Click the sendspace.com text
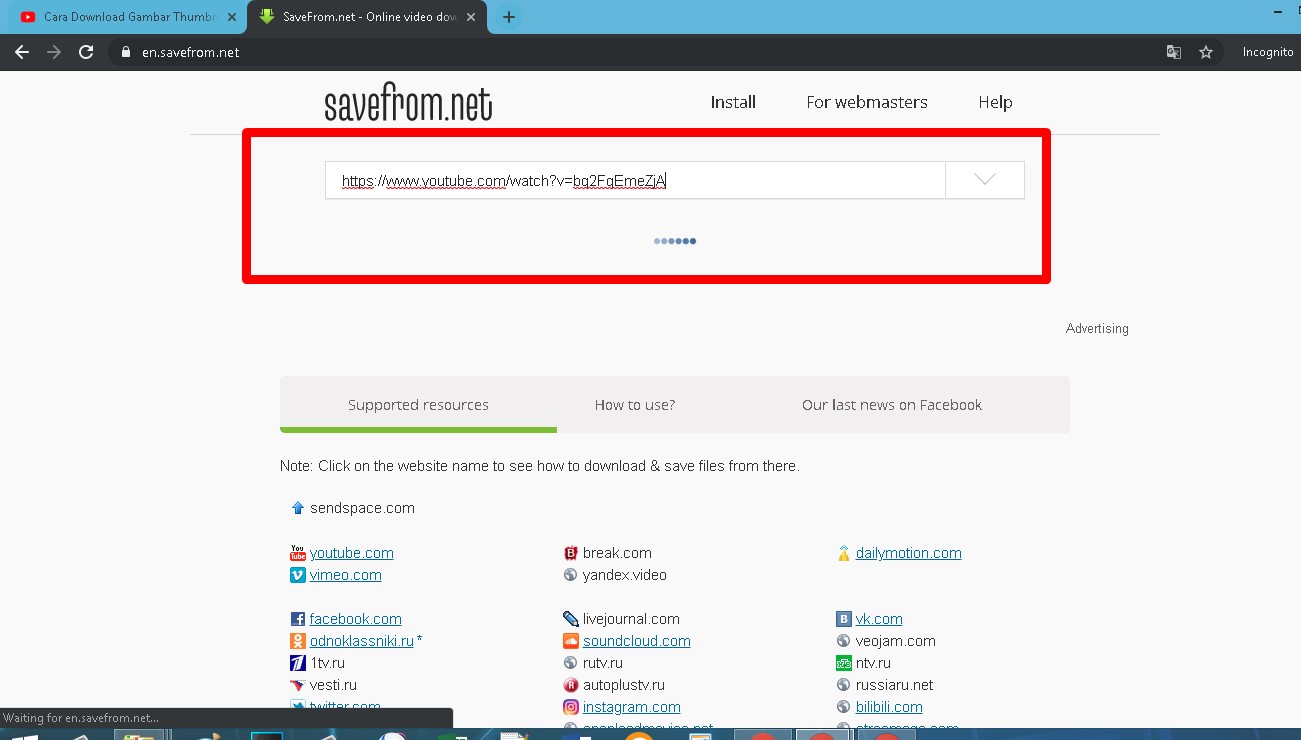This screenshot has width=1301, height=740. coord(362,508)
